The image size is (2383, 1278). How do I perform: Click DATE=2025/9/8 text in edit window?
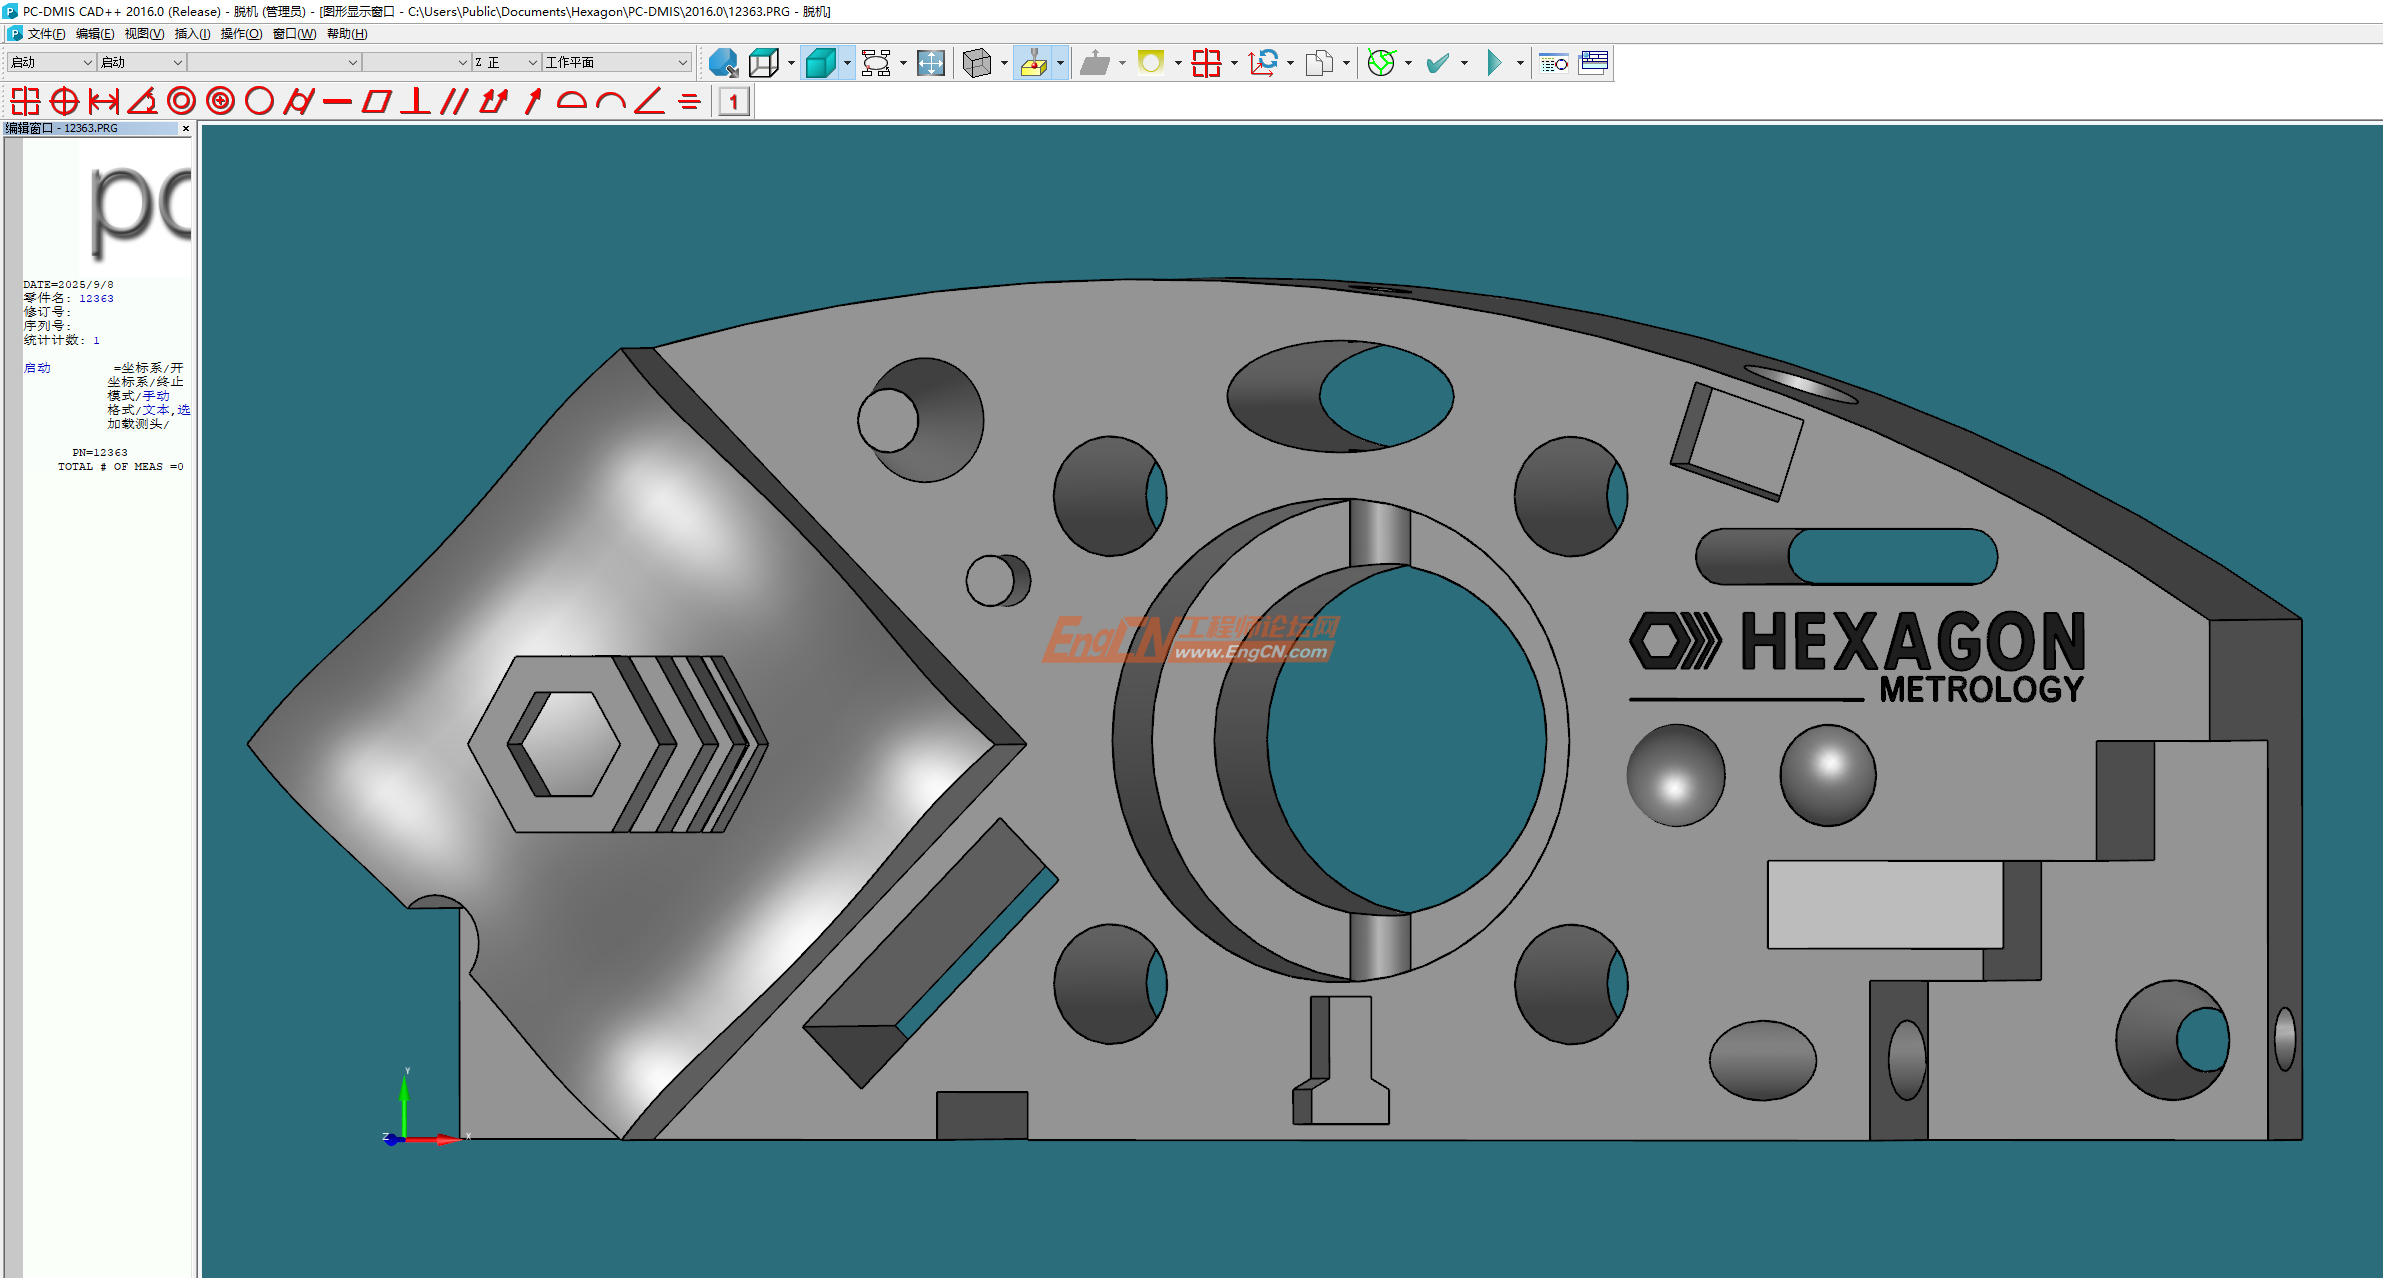[68, 284]
